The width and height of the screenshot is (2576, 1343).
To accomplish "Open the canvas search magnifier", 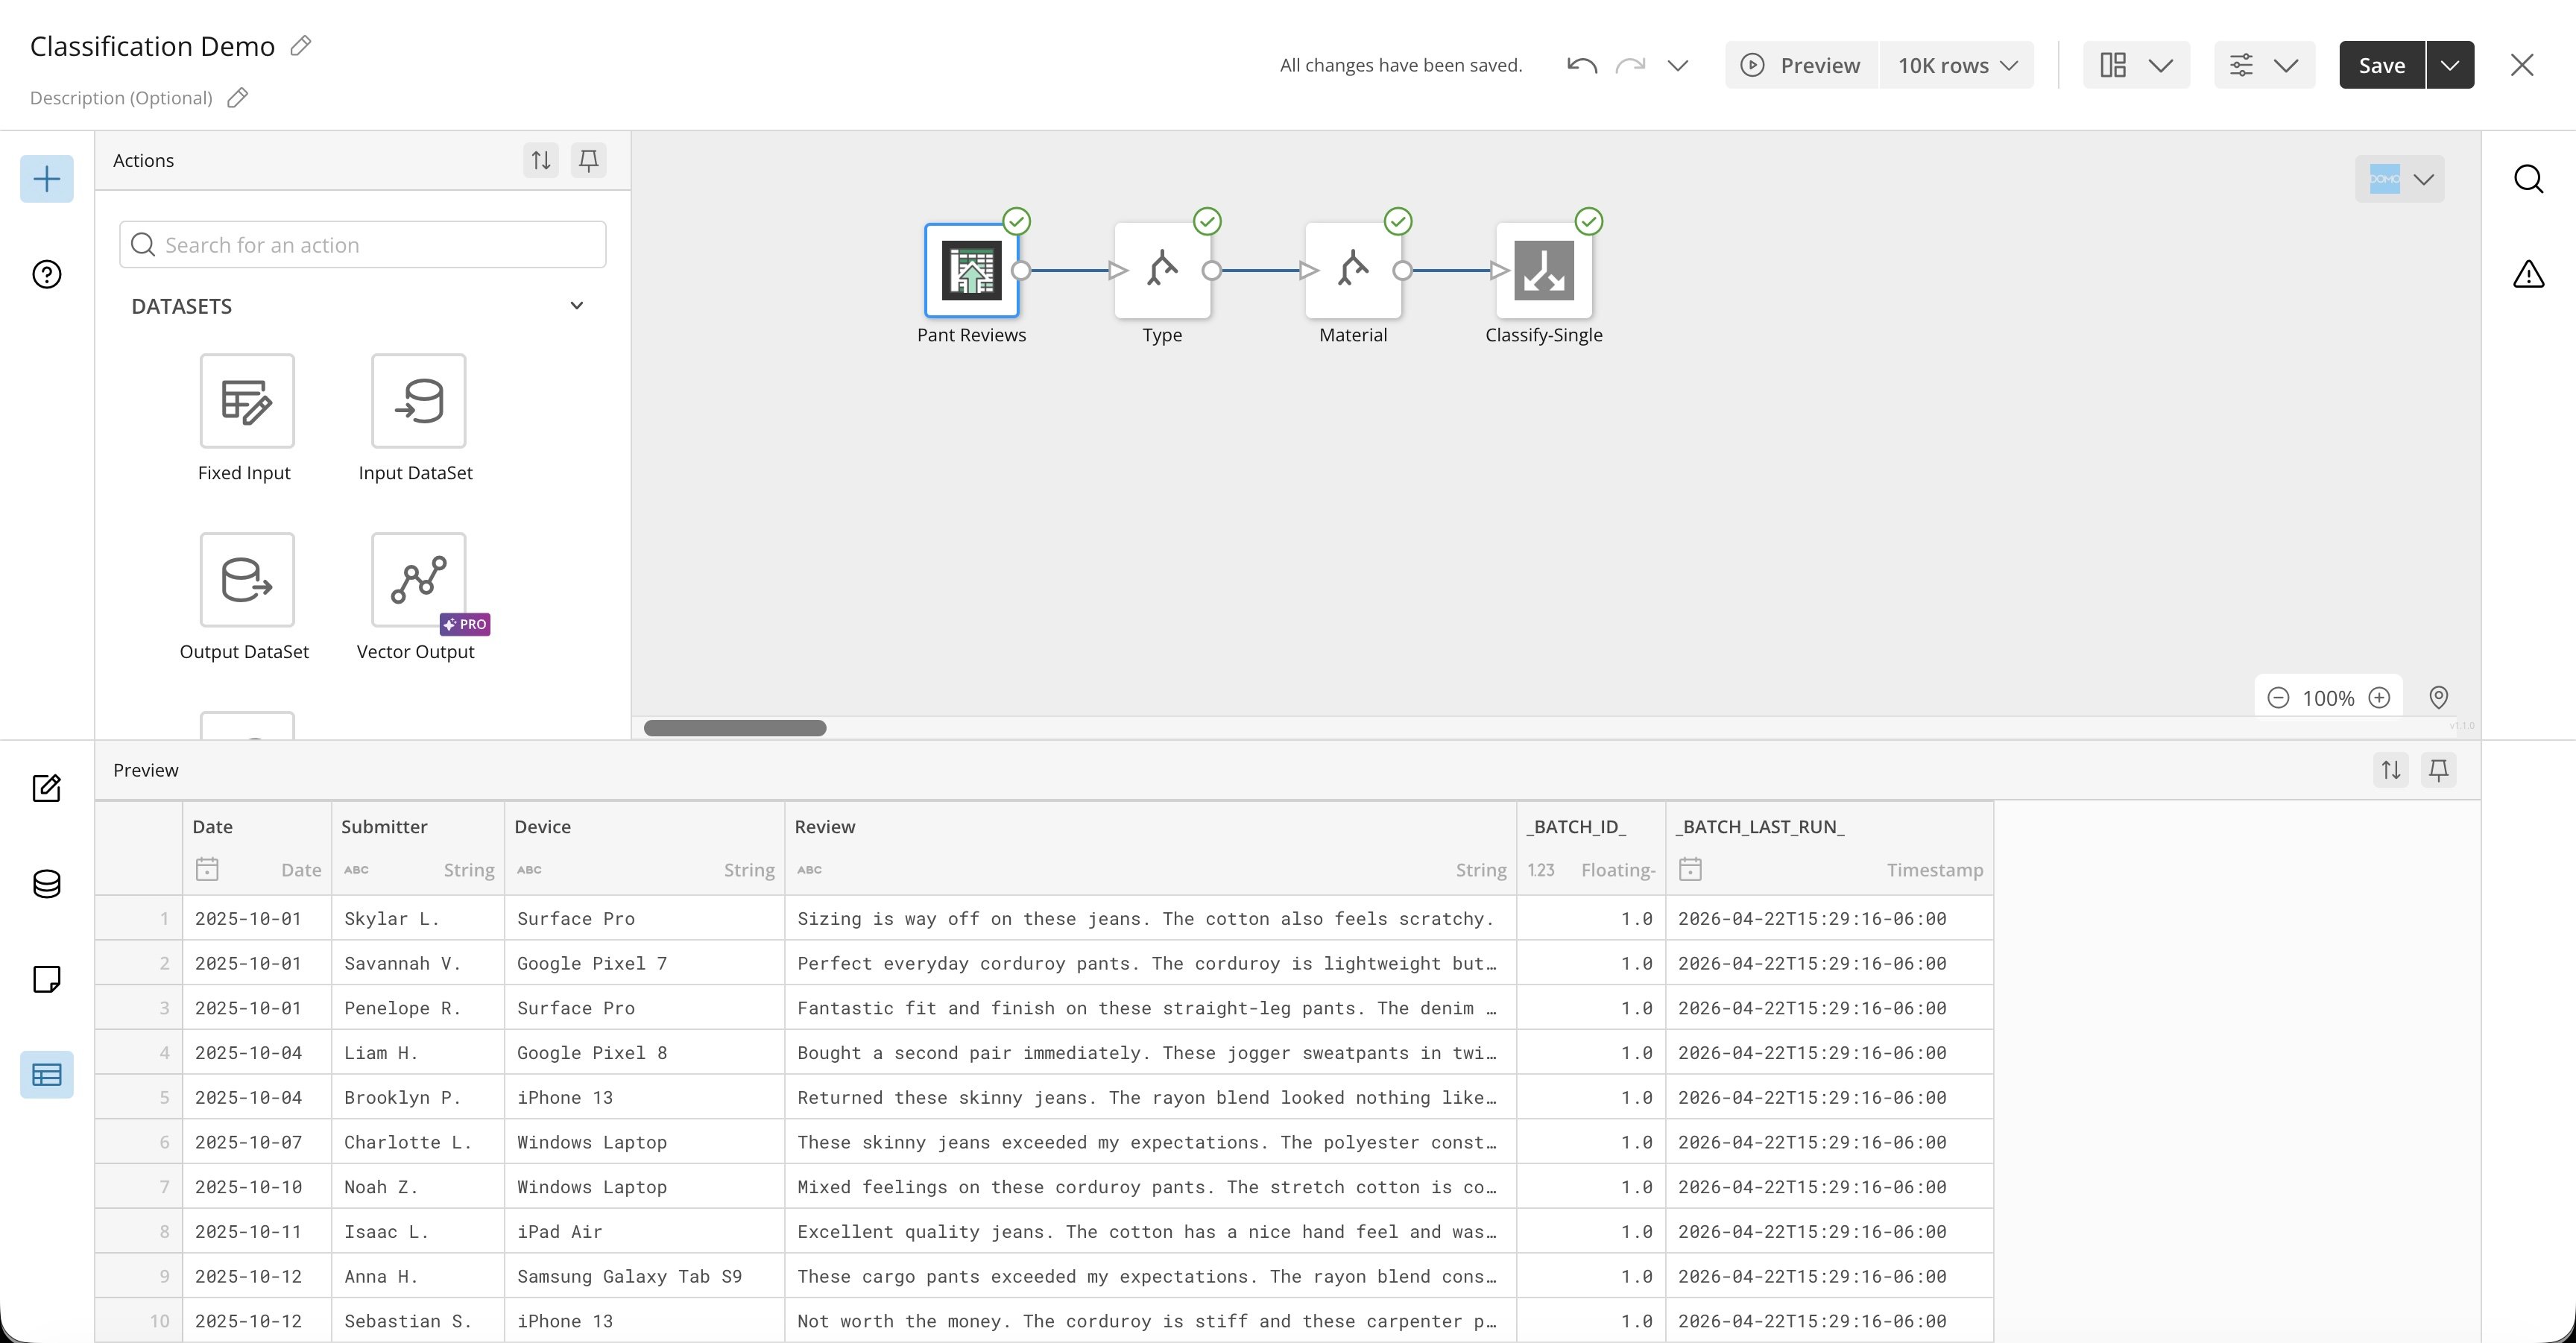I will (x=2528, y=179).
